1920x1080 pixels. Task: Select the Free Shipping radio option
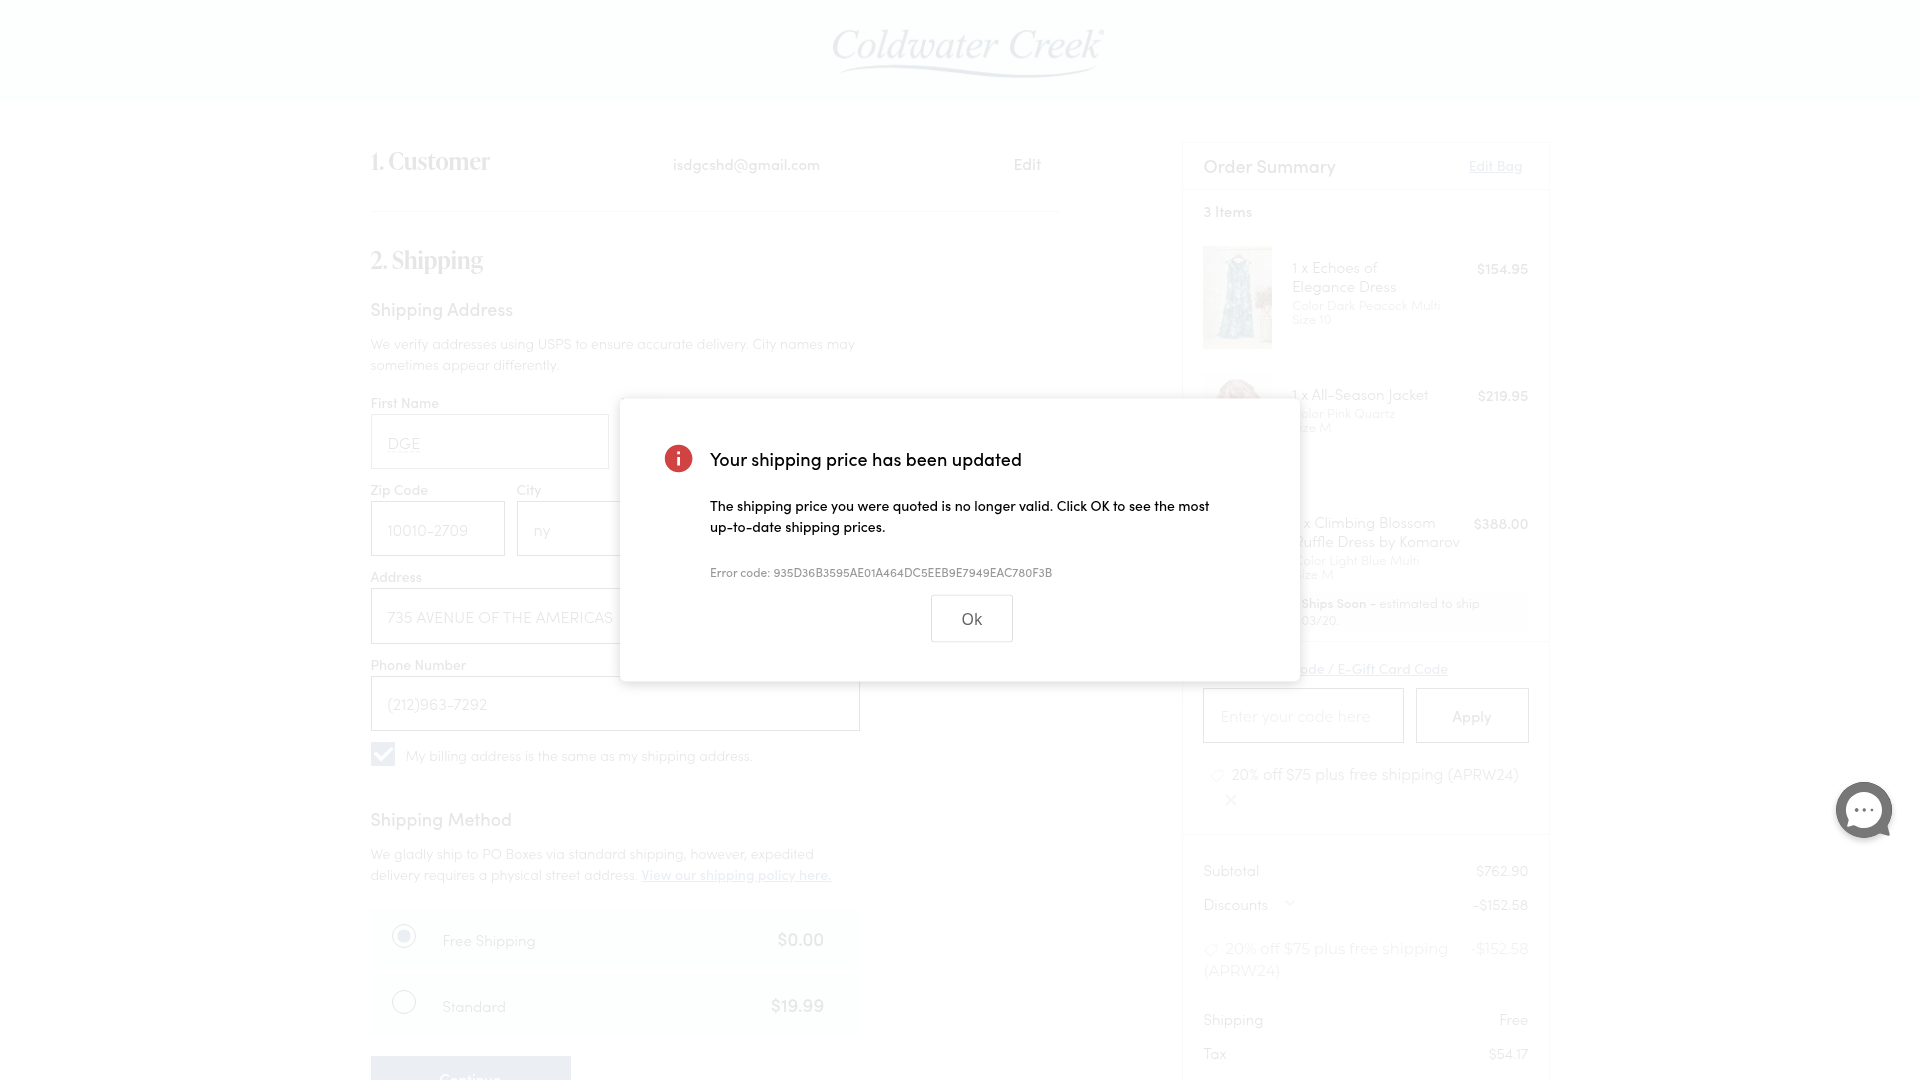pos(404,937)
